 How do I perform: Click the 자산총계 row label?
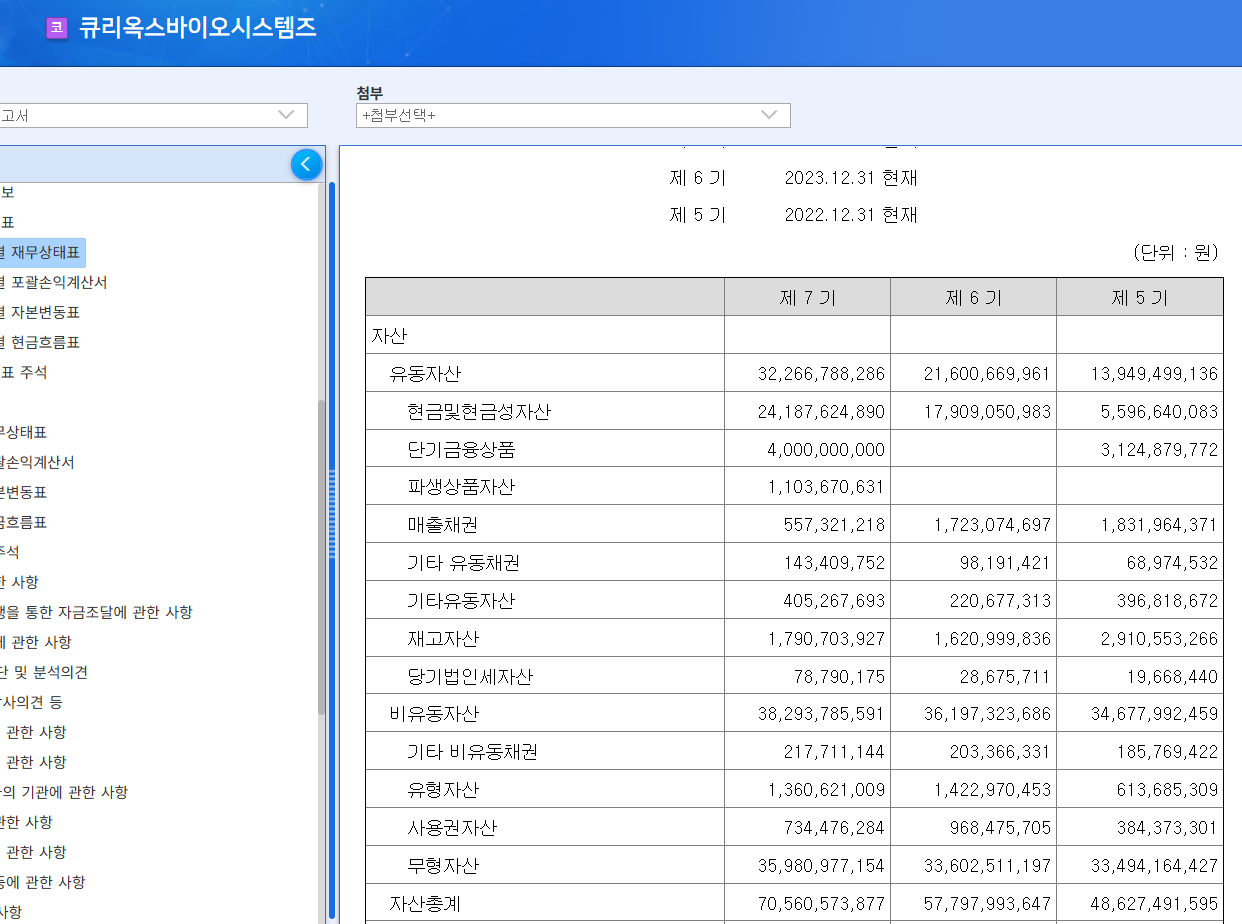coord(425,903)
